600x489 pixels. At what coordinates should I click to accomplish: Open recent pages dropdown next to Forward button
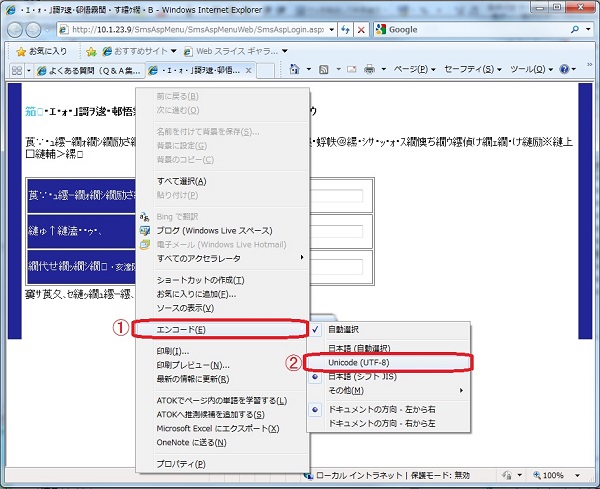pos(47,29)
